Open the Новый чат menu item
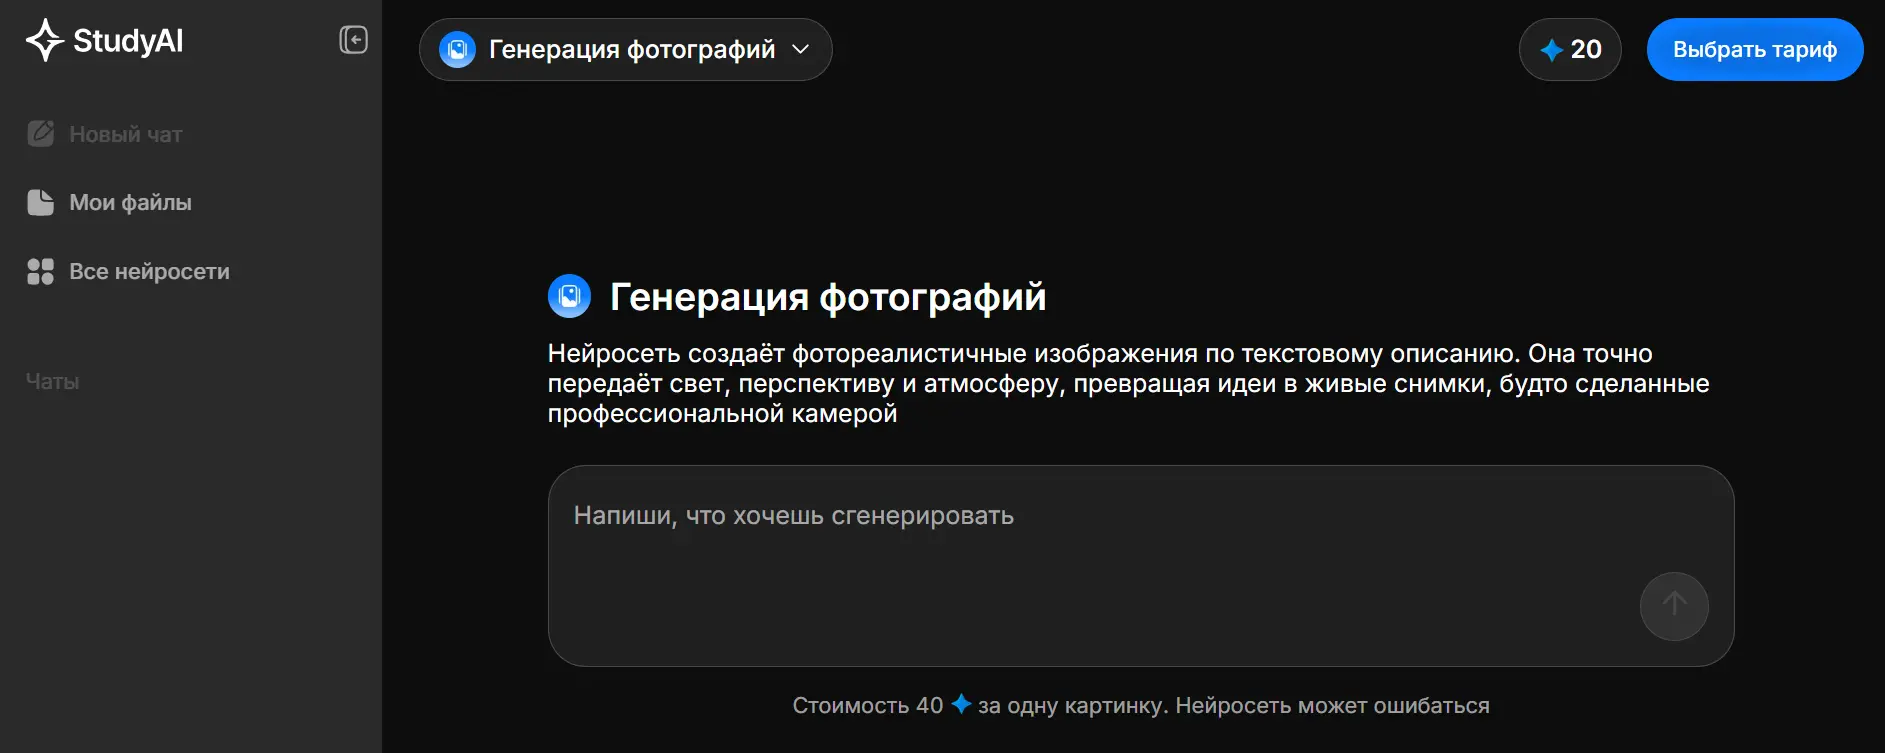This screenshot has height=753, width=1885. tap(125, 134)
